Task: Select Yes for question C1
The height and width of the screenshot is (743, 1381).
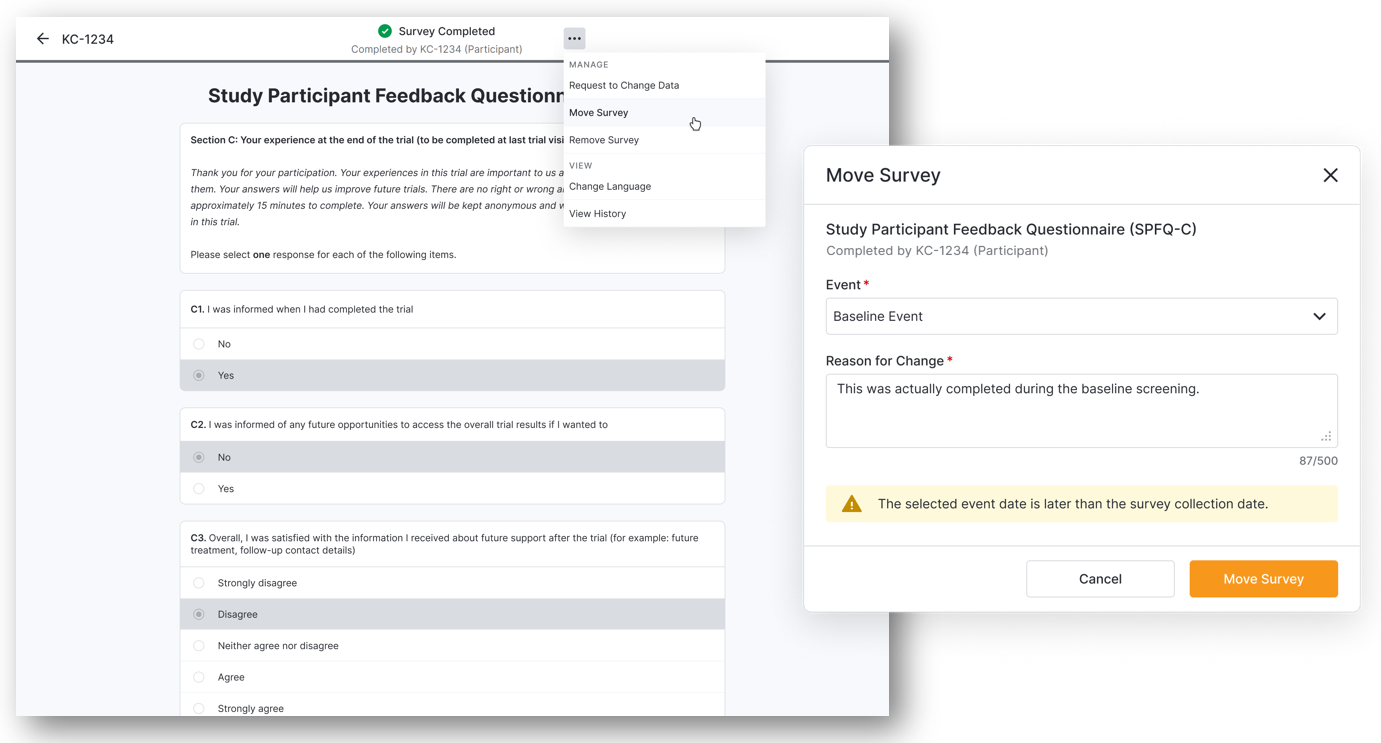Action: pos(199,376)
